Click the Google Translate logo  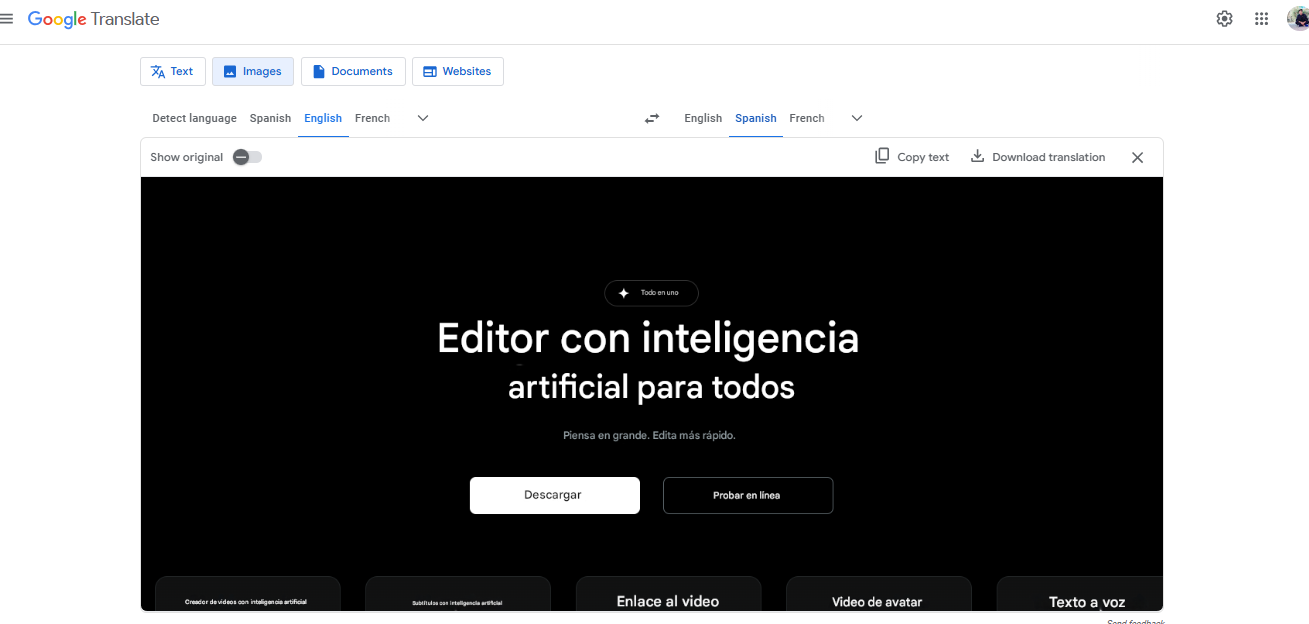[93, 19]
